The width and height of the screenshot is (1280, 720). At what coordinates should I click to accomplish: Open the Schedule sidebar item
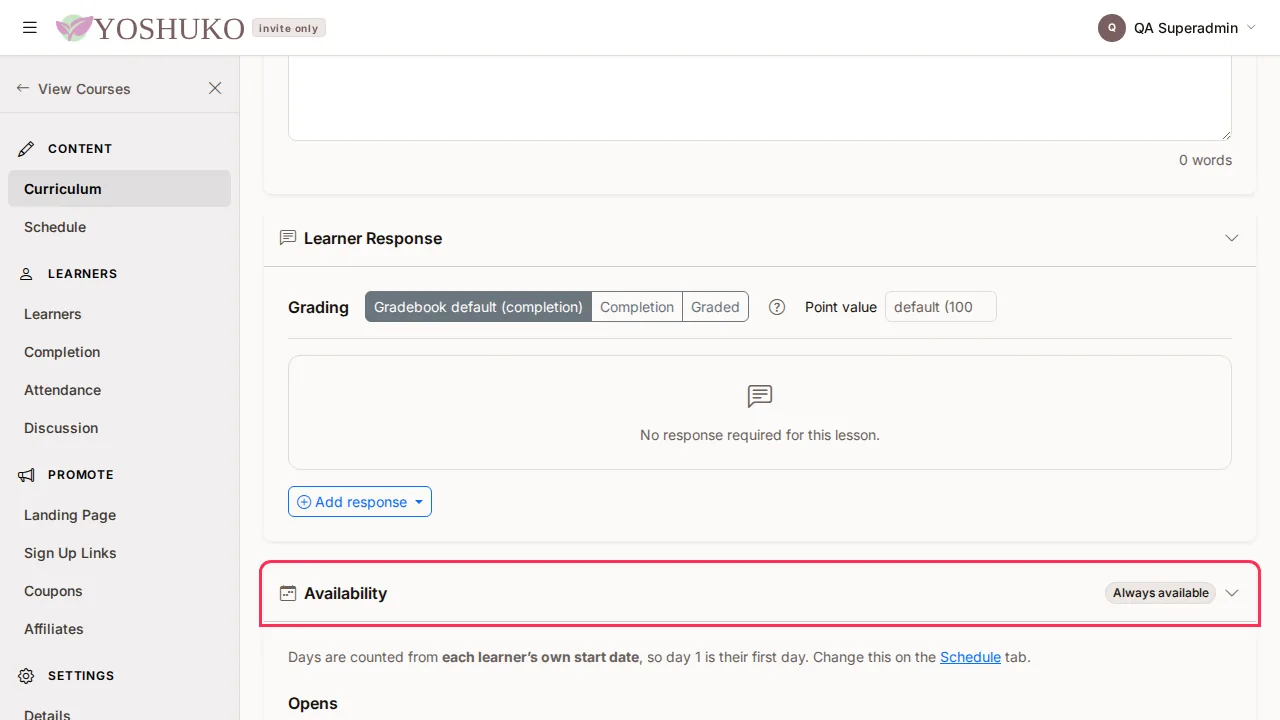click(119, 227)
